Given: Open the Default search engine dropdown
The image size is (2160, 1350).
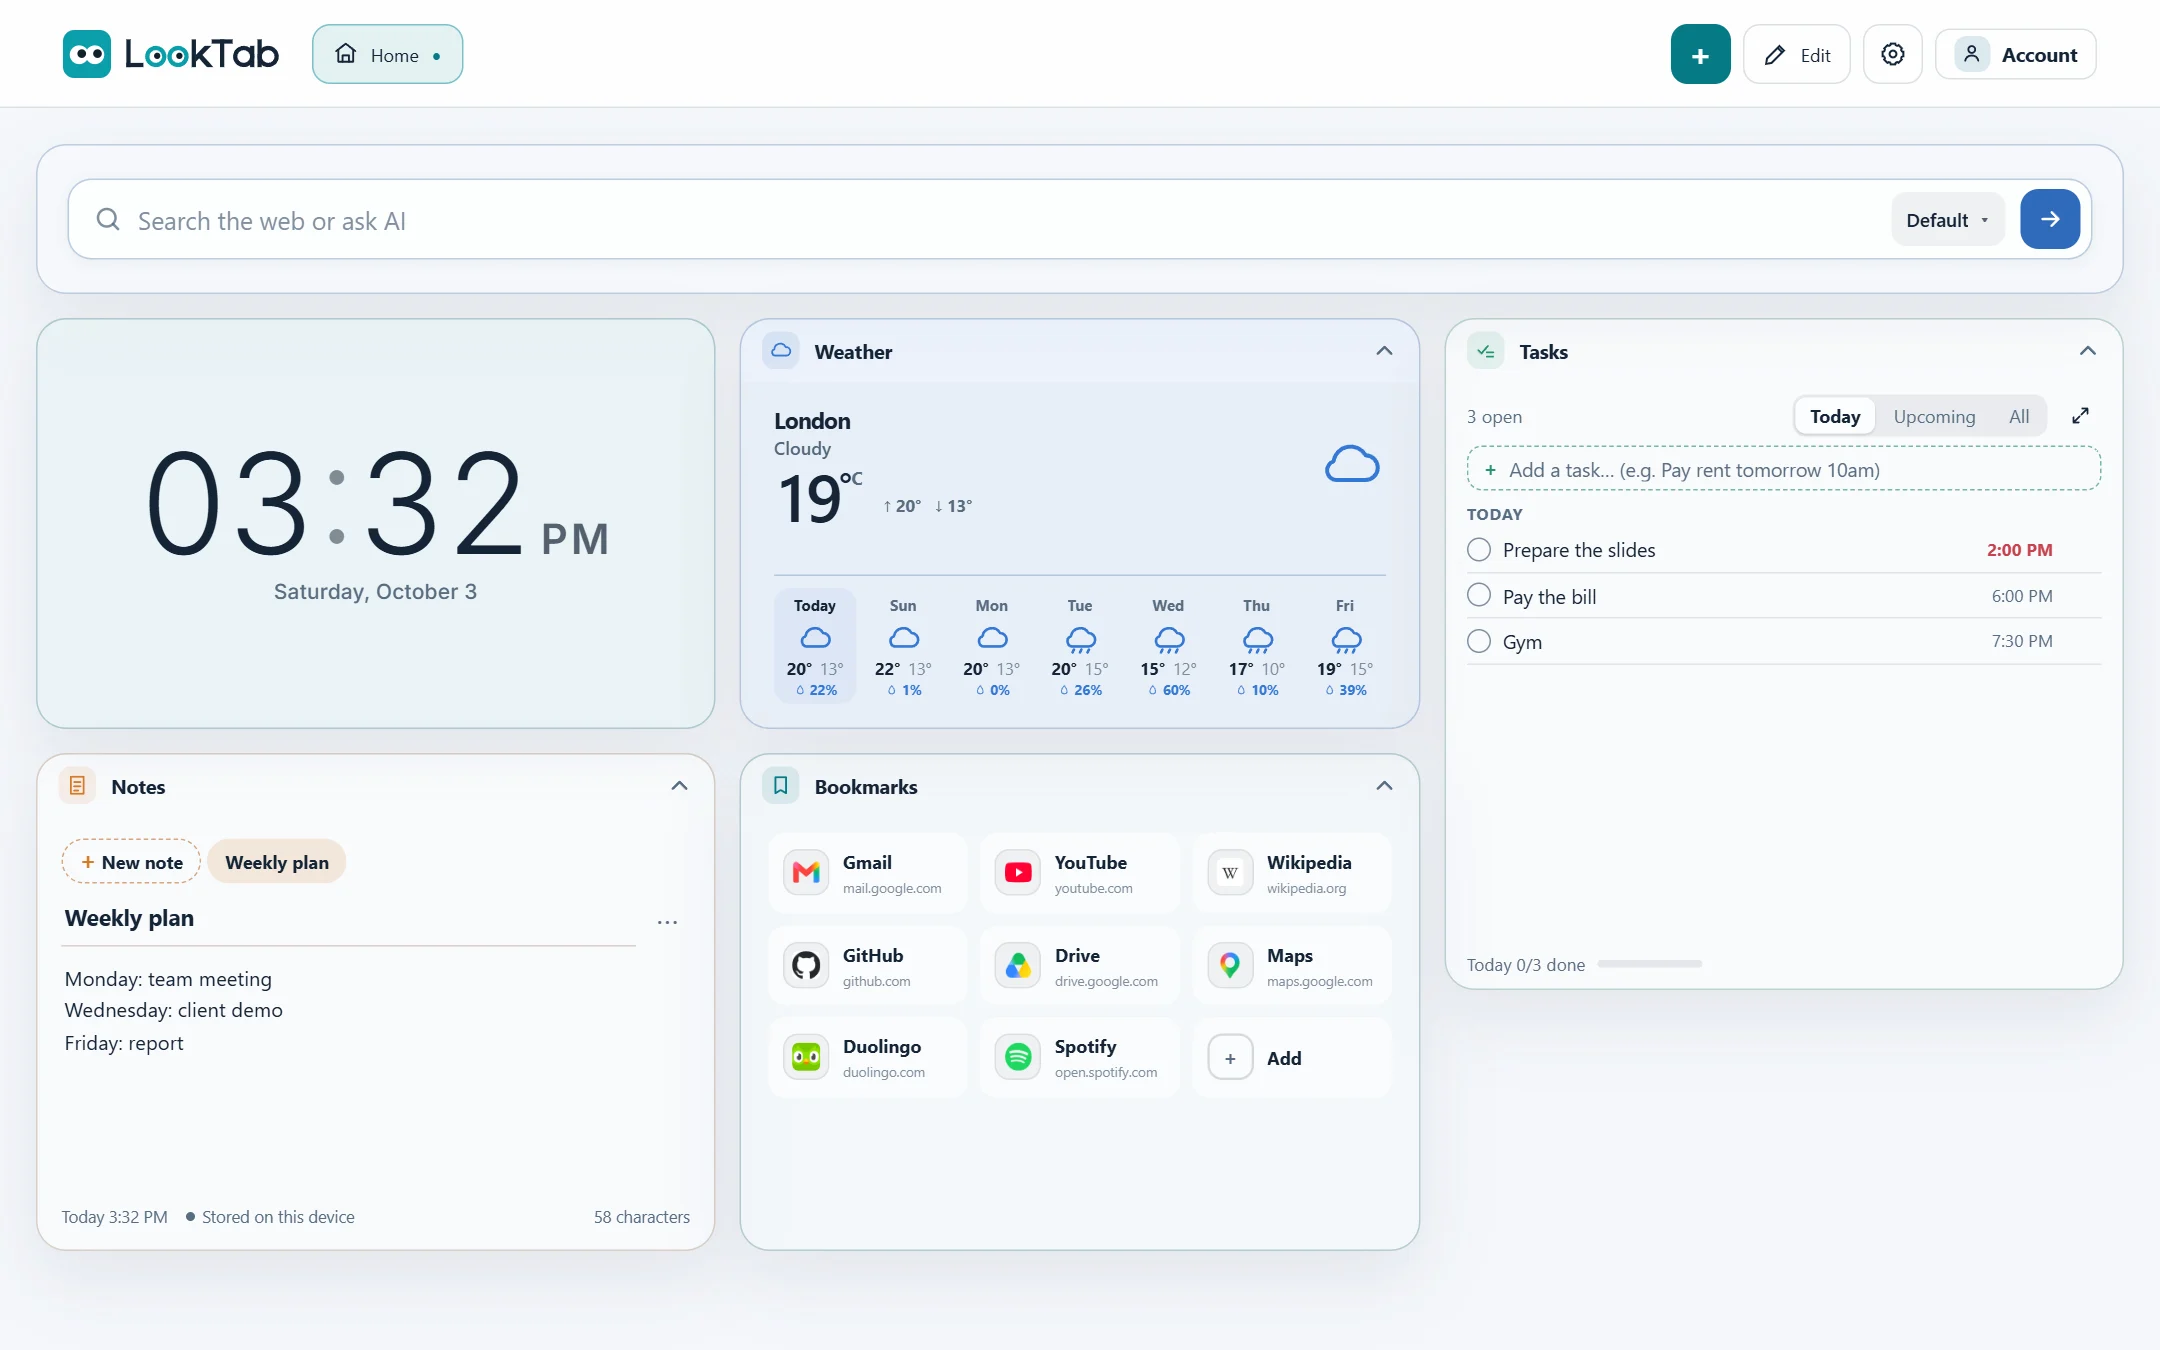Looking at the screenshot, I should point(1947,220).
